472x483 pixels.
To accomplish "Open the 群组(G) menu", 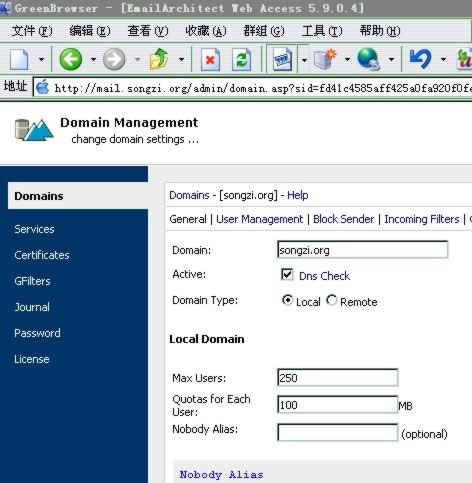I will tap(264, 31).
